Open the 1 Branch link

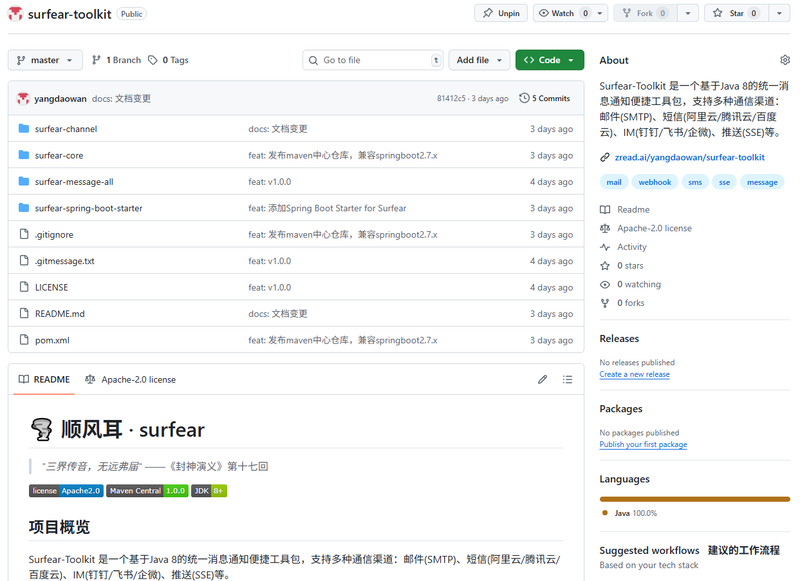coord(116,60)
